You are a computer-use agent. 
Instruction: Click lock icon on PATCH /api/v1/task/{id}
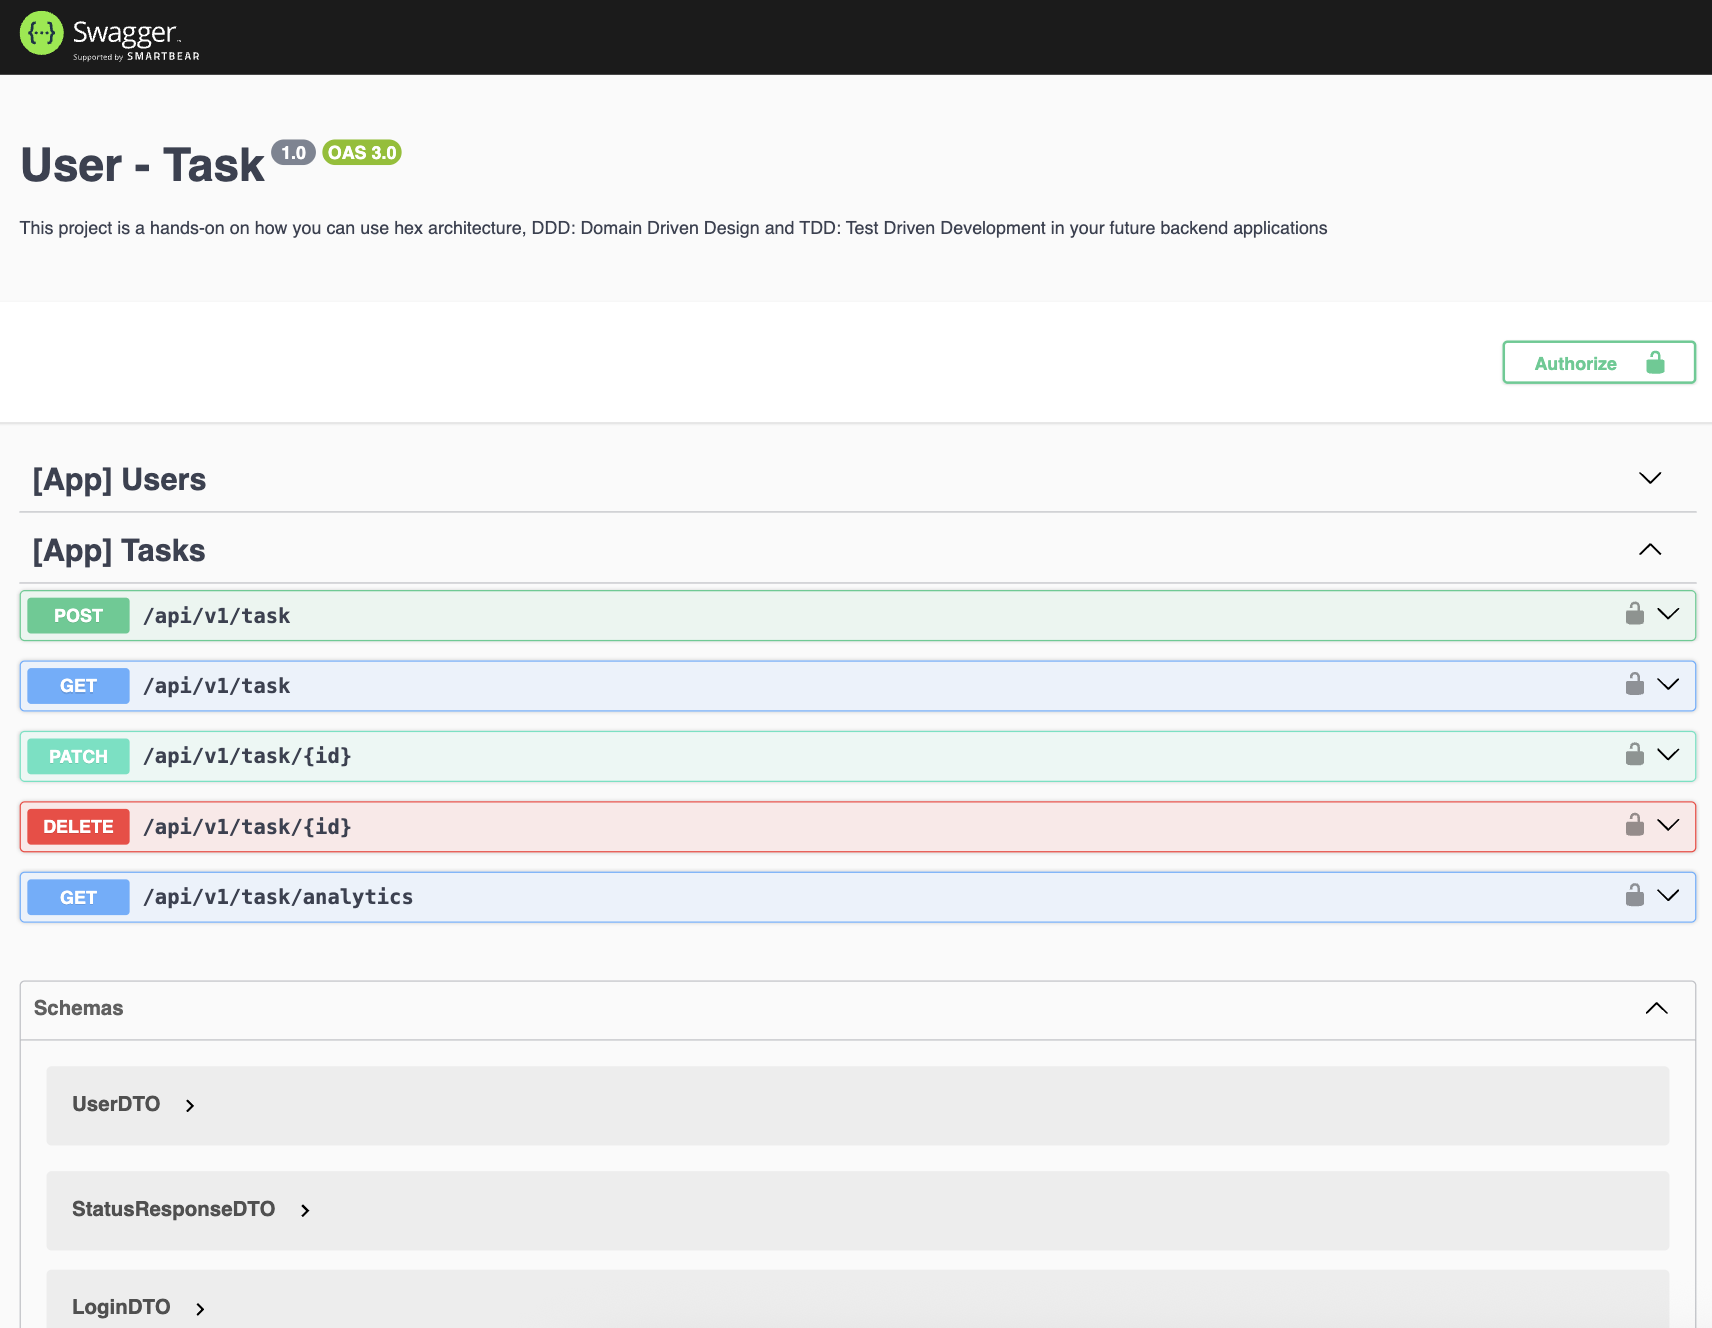(x=1635, y=754)
